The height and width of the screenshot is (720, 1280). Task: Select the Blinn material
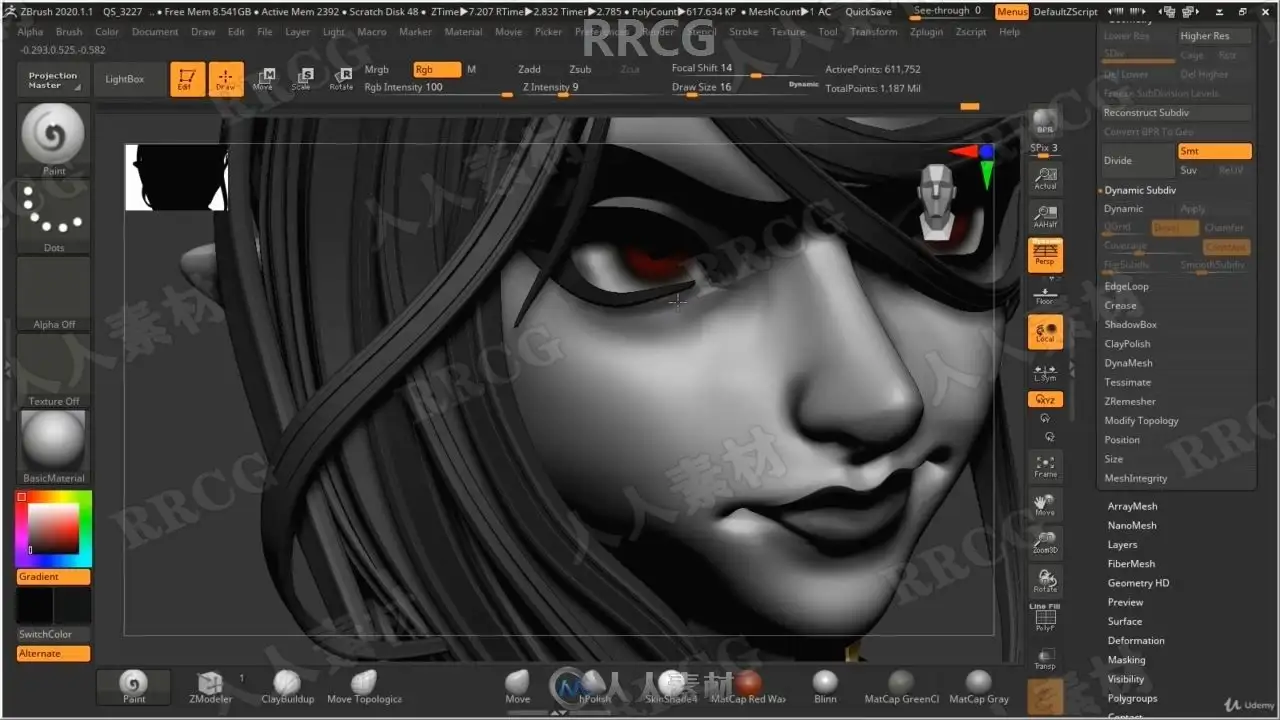[825, 687]
